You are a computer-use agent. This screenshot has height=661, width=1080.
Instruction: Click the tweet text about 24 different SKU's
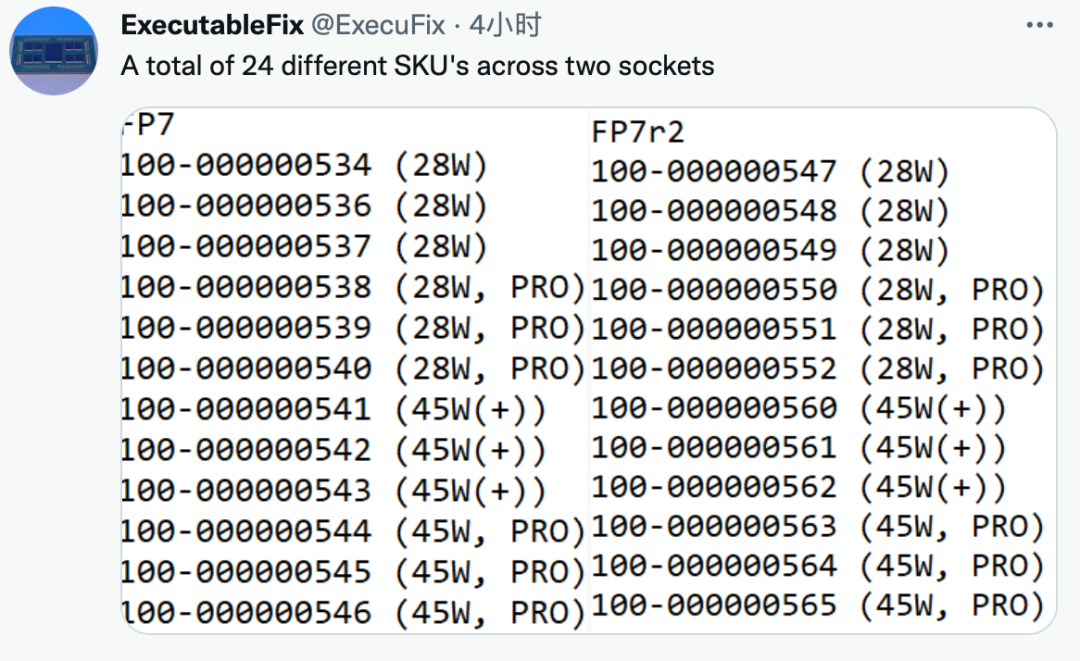click(x=417, y=66)
